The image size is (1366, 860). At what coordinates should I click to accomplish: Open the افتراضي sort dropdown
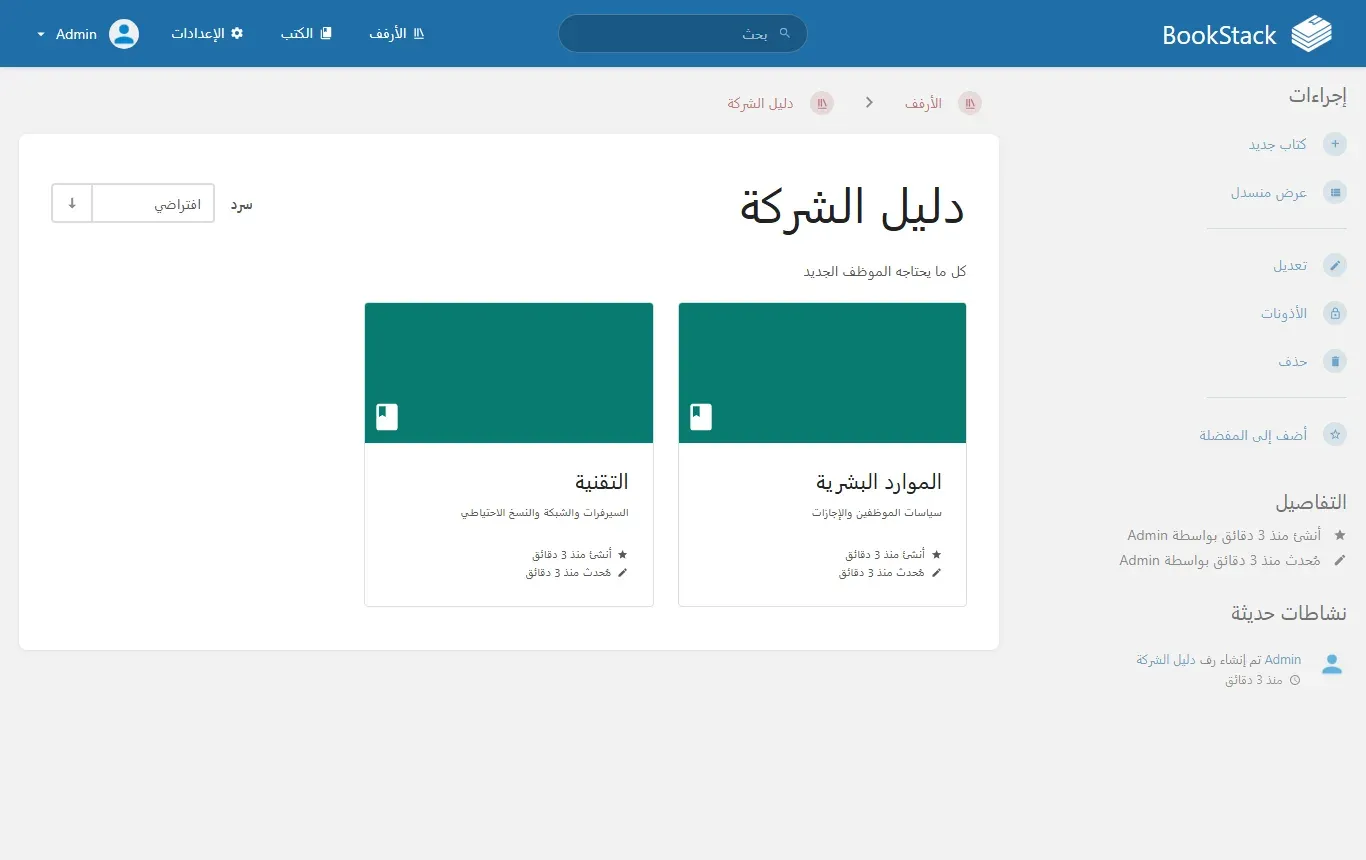(153, 203)
